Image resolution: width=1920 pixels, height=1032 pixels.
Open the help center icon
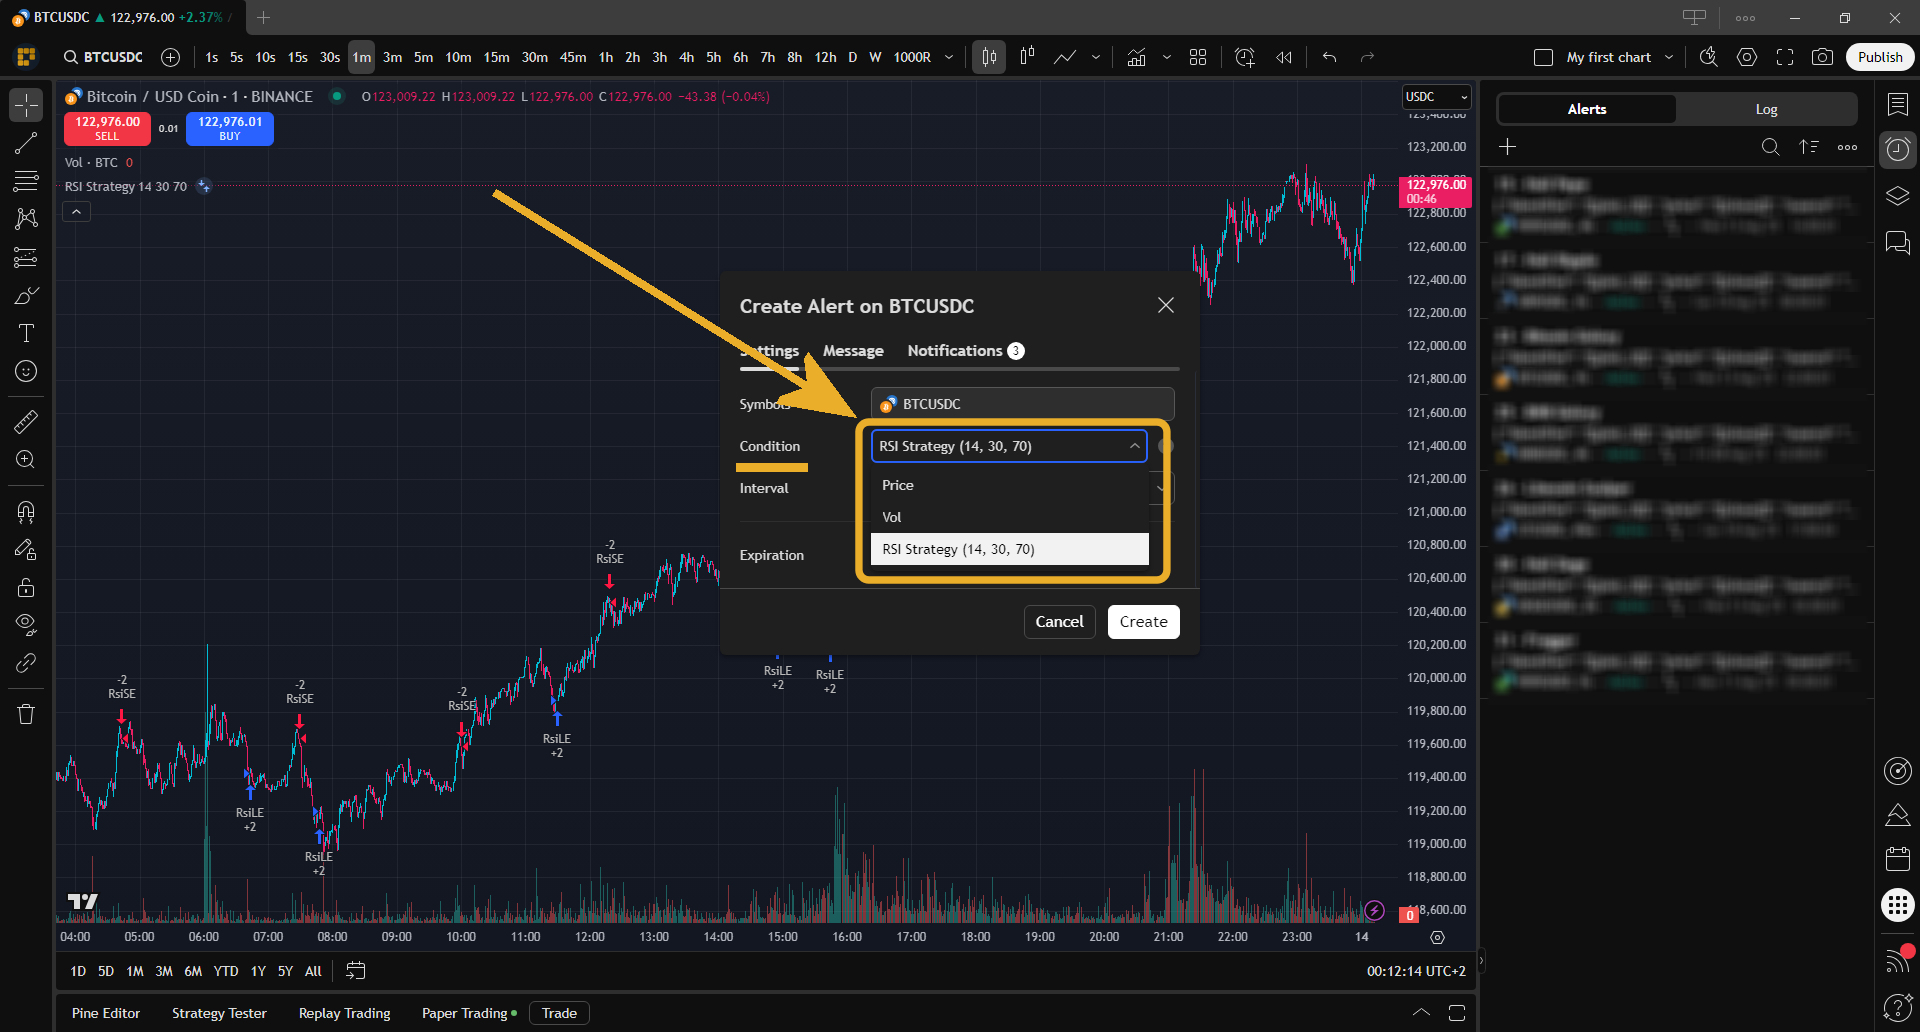point(1898,1006)
